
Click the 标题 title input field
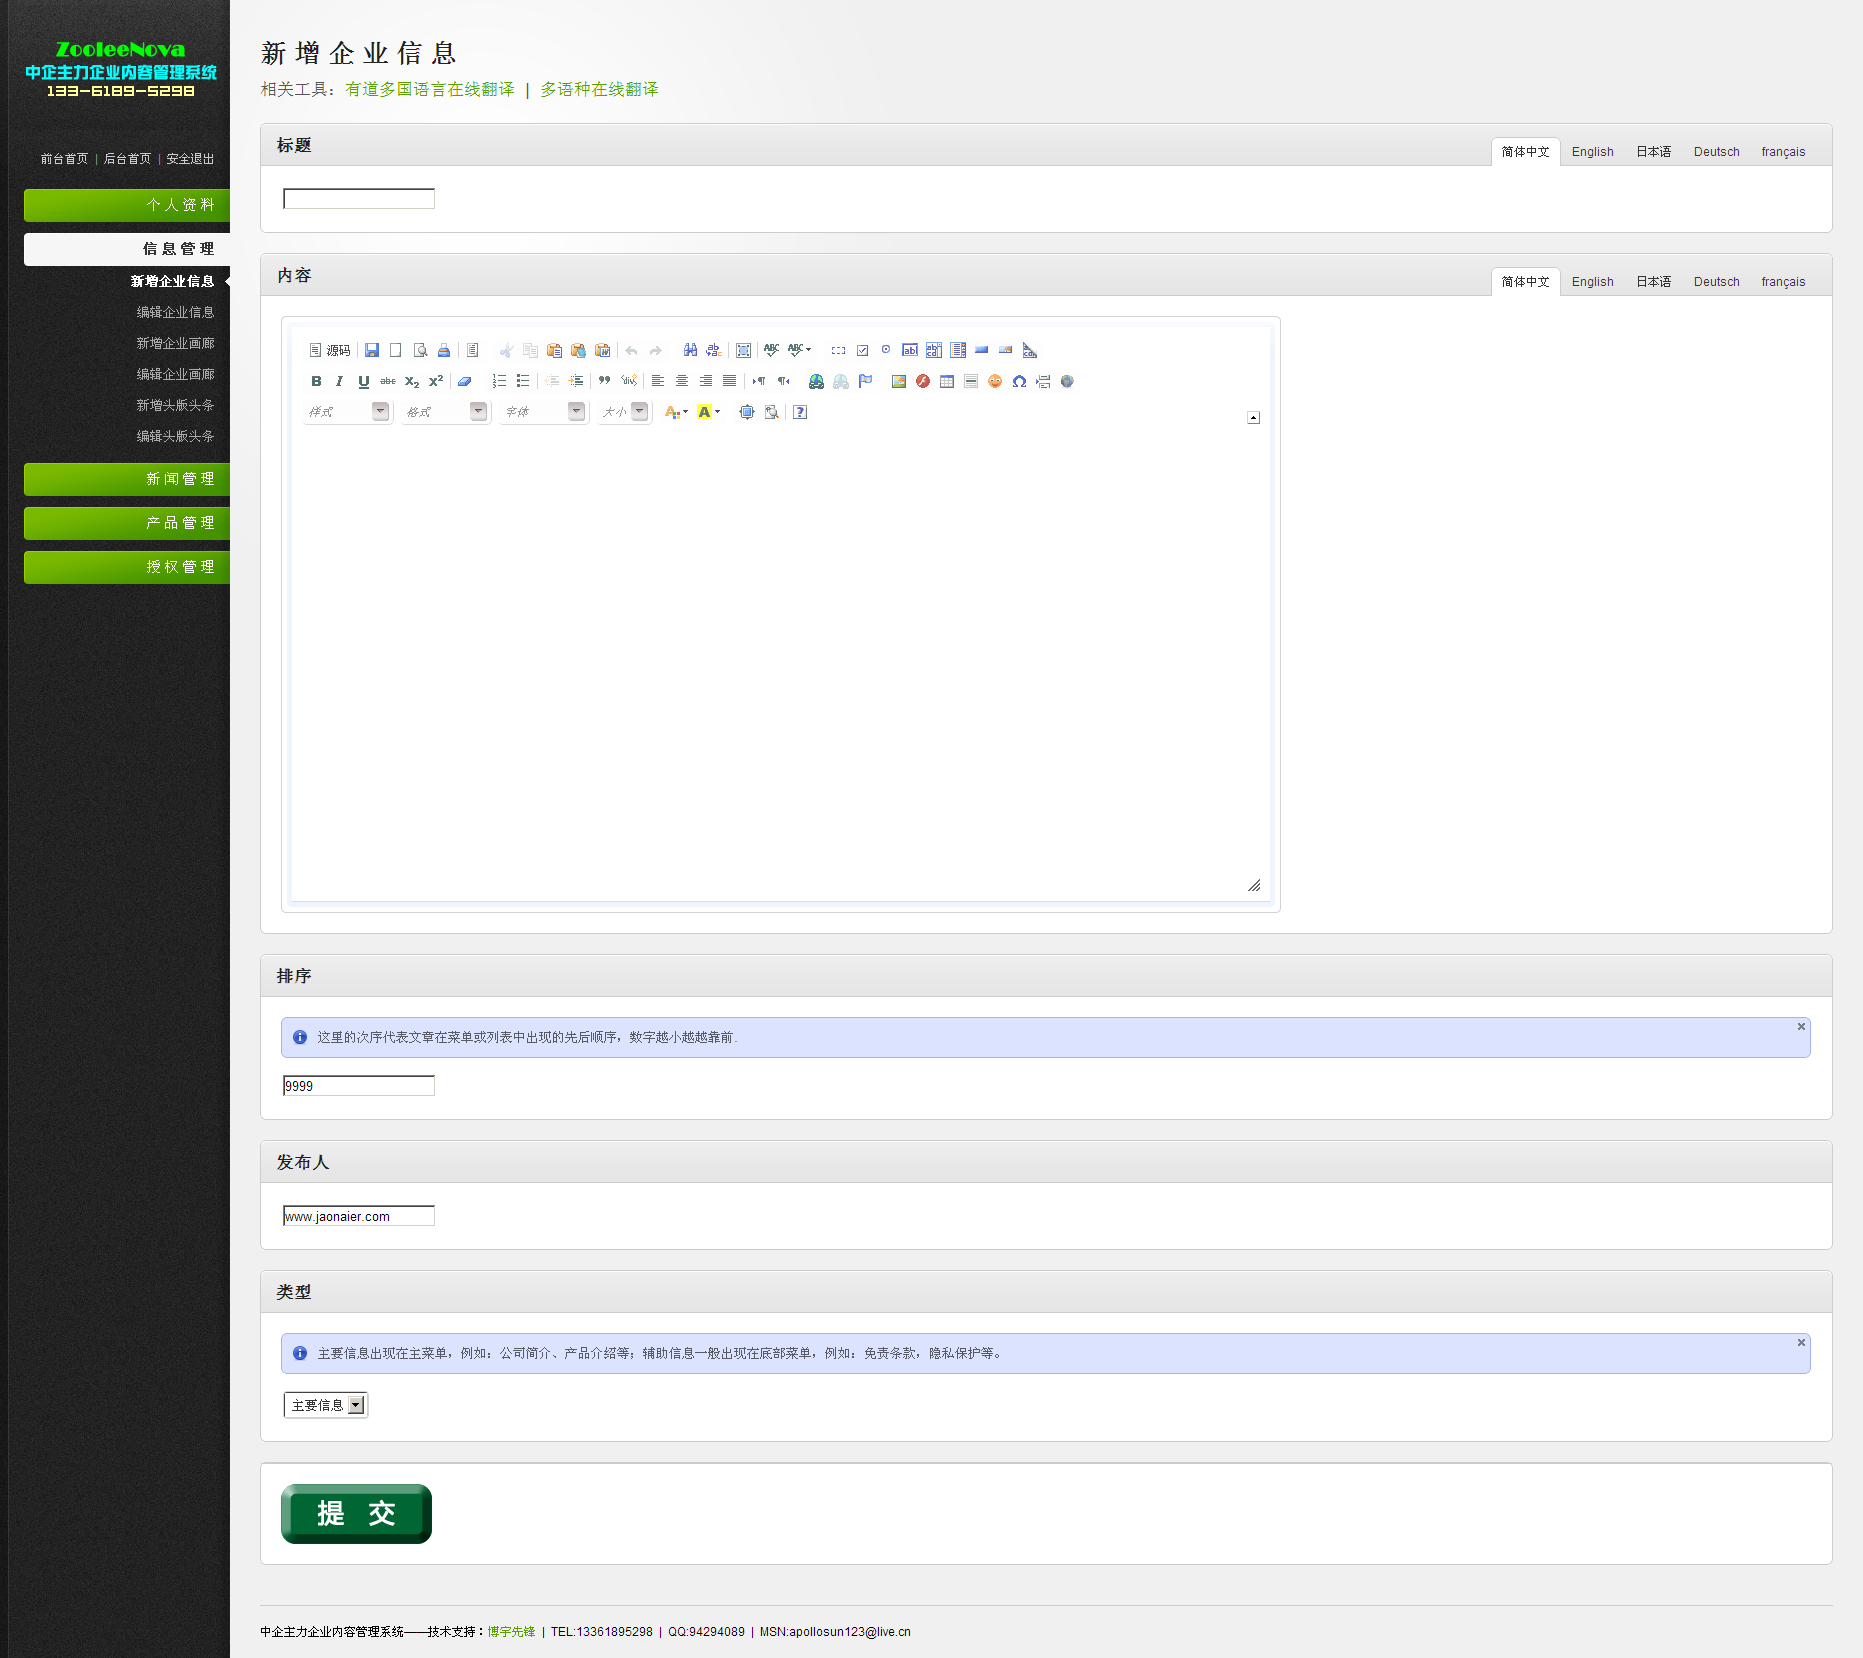[359, 199]
